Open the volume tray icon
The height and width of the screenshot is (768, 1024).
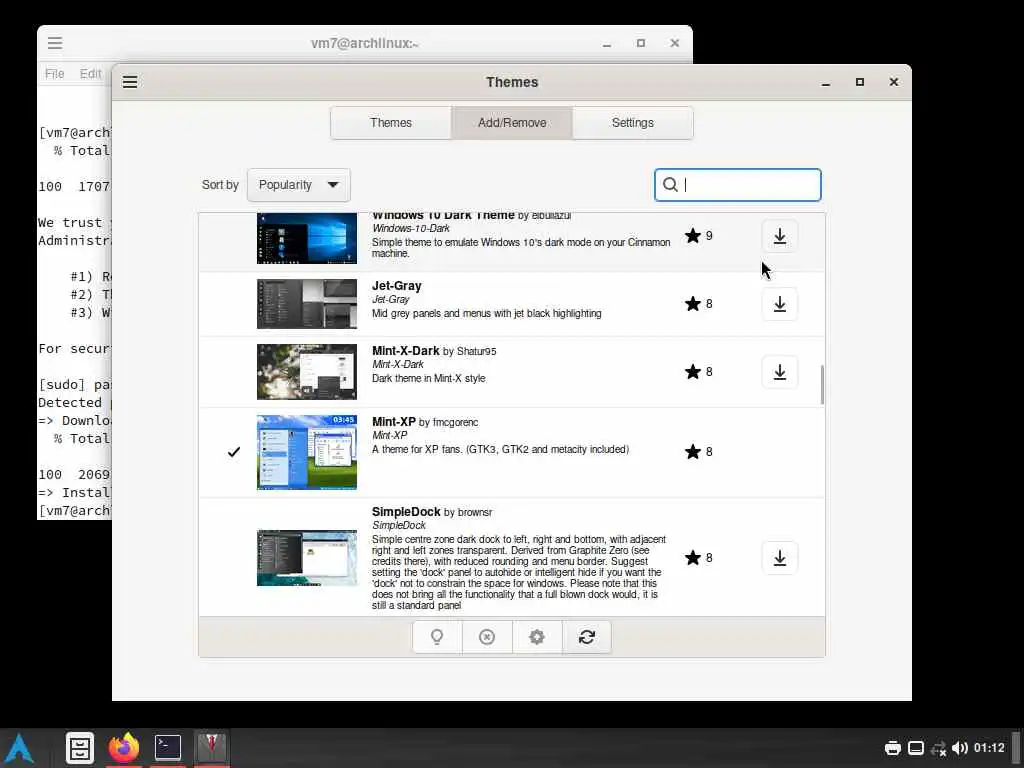point(959,748)
